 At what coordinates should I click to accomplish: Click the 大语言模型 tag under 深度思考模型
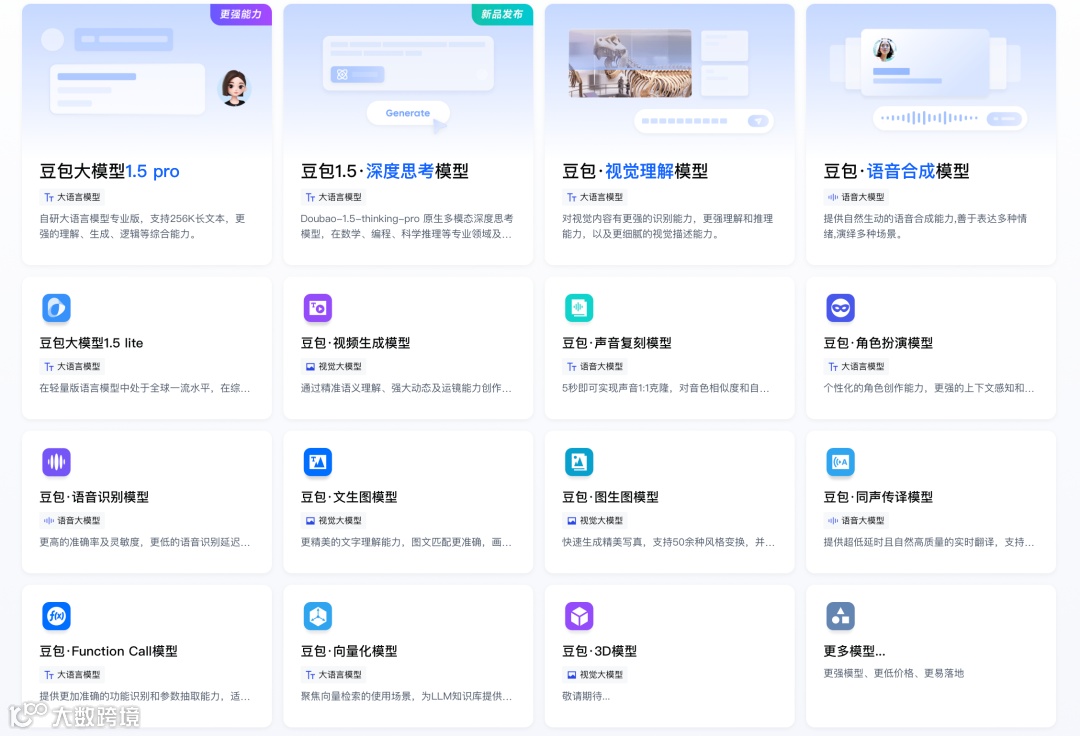click(x=333, y=197)
